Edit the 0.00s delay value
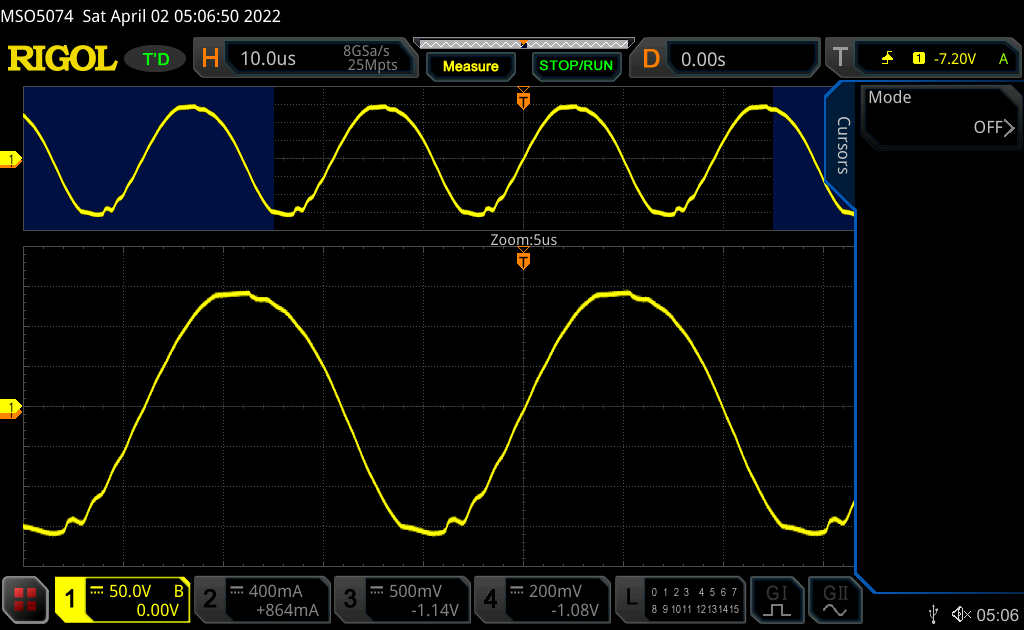Image resolution: width=1024 pixels, height=630 pixels. pyautogui.click(x=703, y=59)
